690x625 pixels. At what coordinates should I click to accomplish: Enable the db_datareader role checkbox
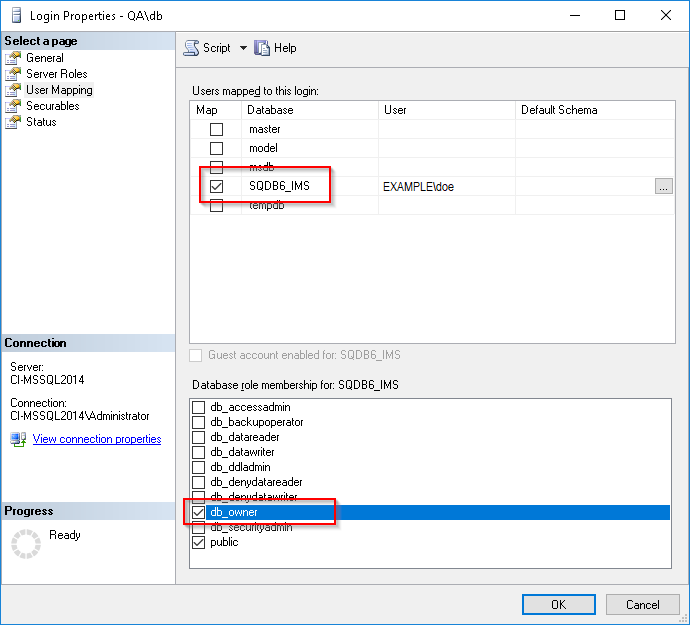tap(198, 437)
